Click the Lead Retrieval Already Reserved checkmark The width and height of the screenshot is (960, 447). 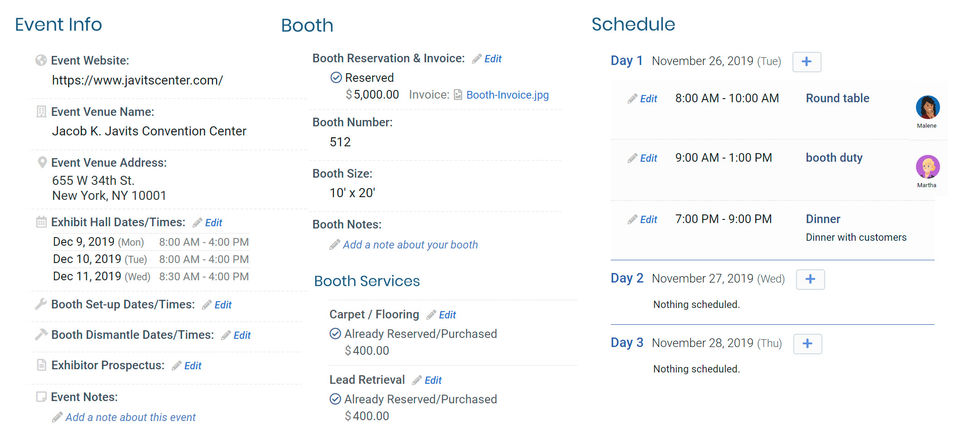tap(336, 399)
